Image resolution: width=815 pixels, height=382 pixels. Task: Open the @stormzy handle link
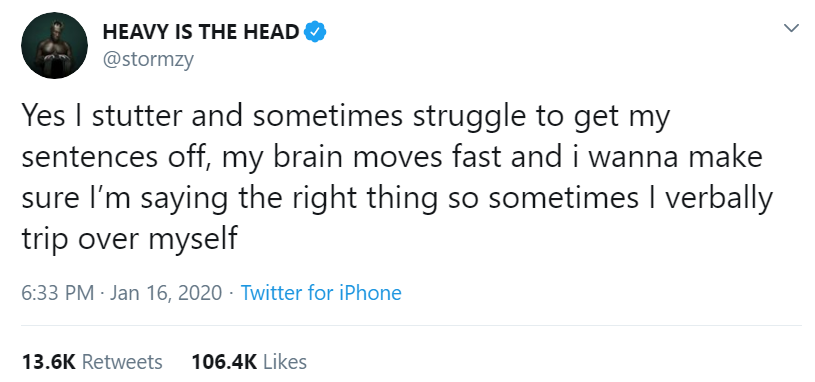(148, 59)
